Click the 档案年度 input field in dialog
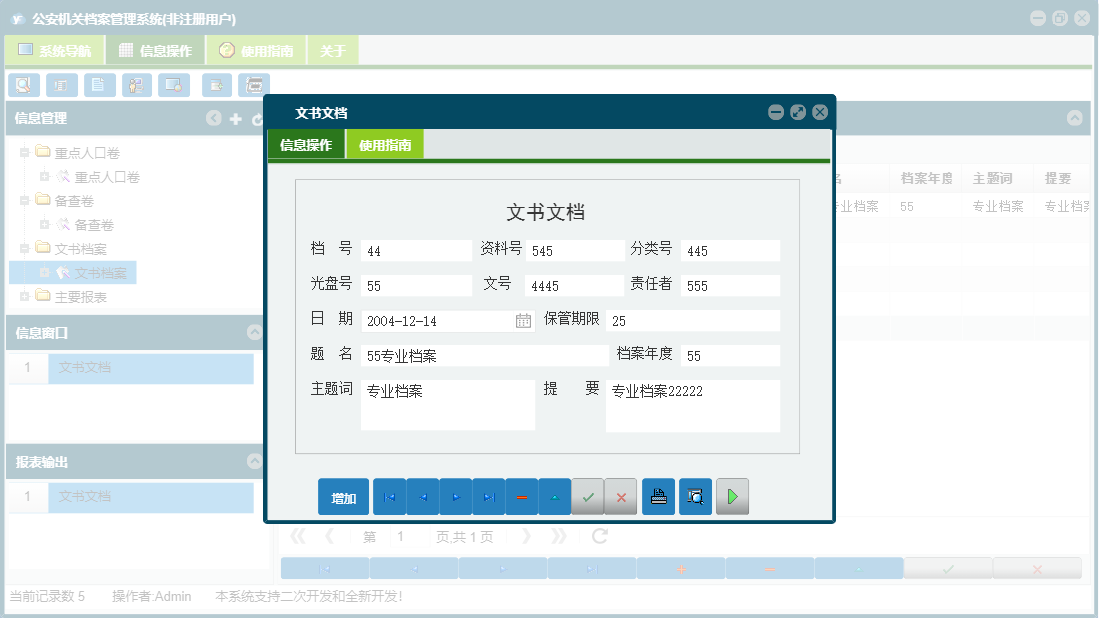The width and height of the screenshot is (1099, 618). pyautogui.click(x=730, y=356)
